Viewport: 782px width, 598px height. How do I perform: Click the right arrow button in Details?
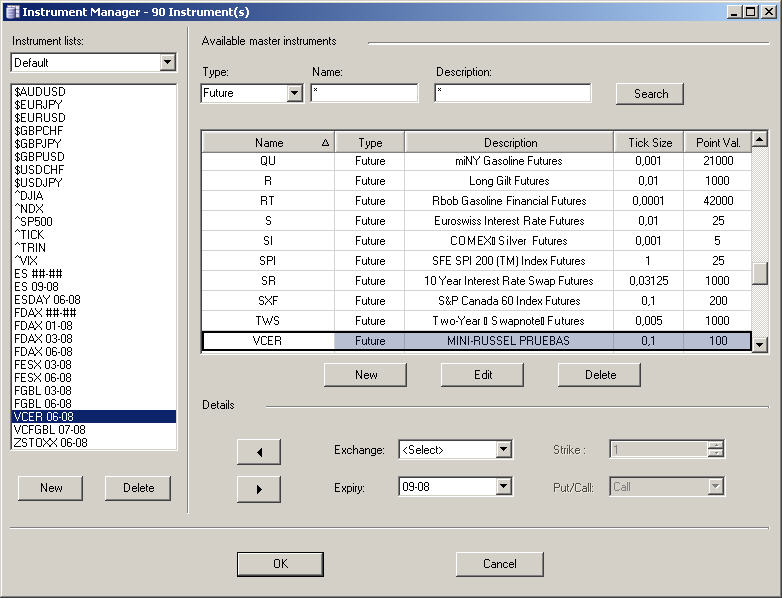258,489
